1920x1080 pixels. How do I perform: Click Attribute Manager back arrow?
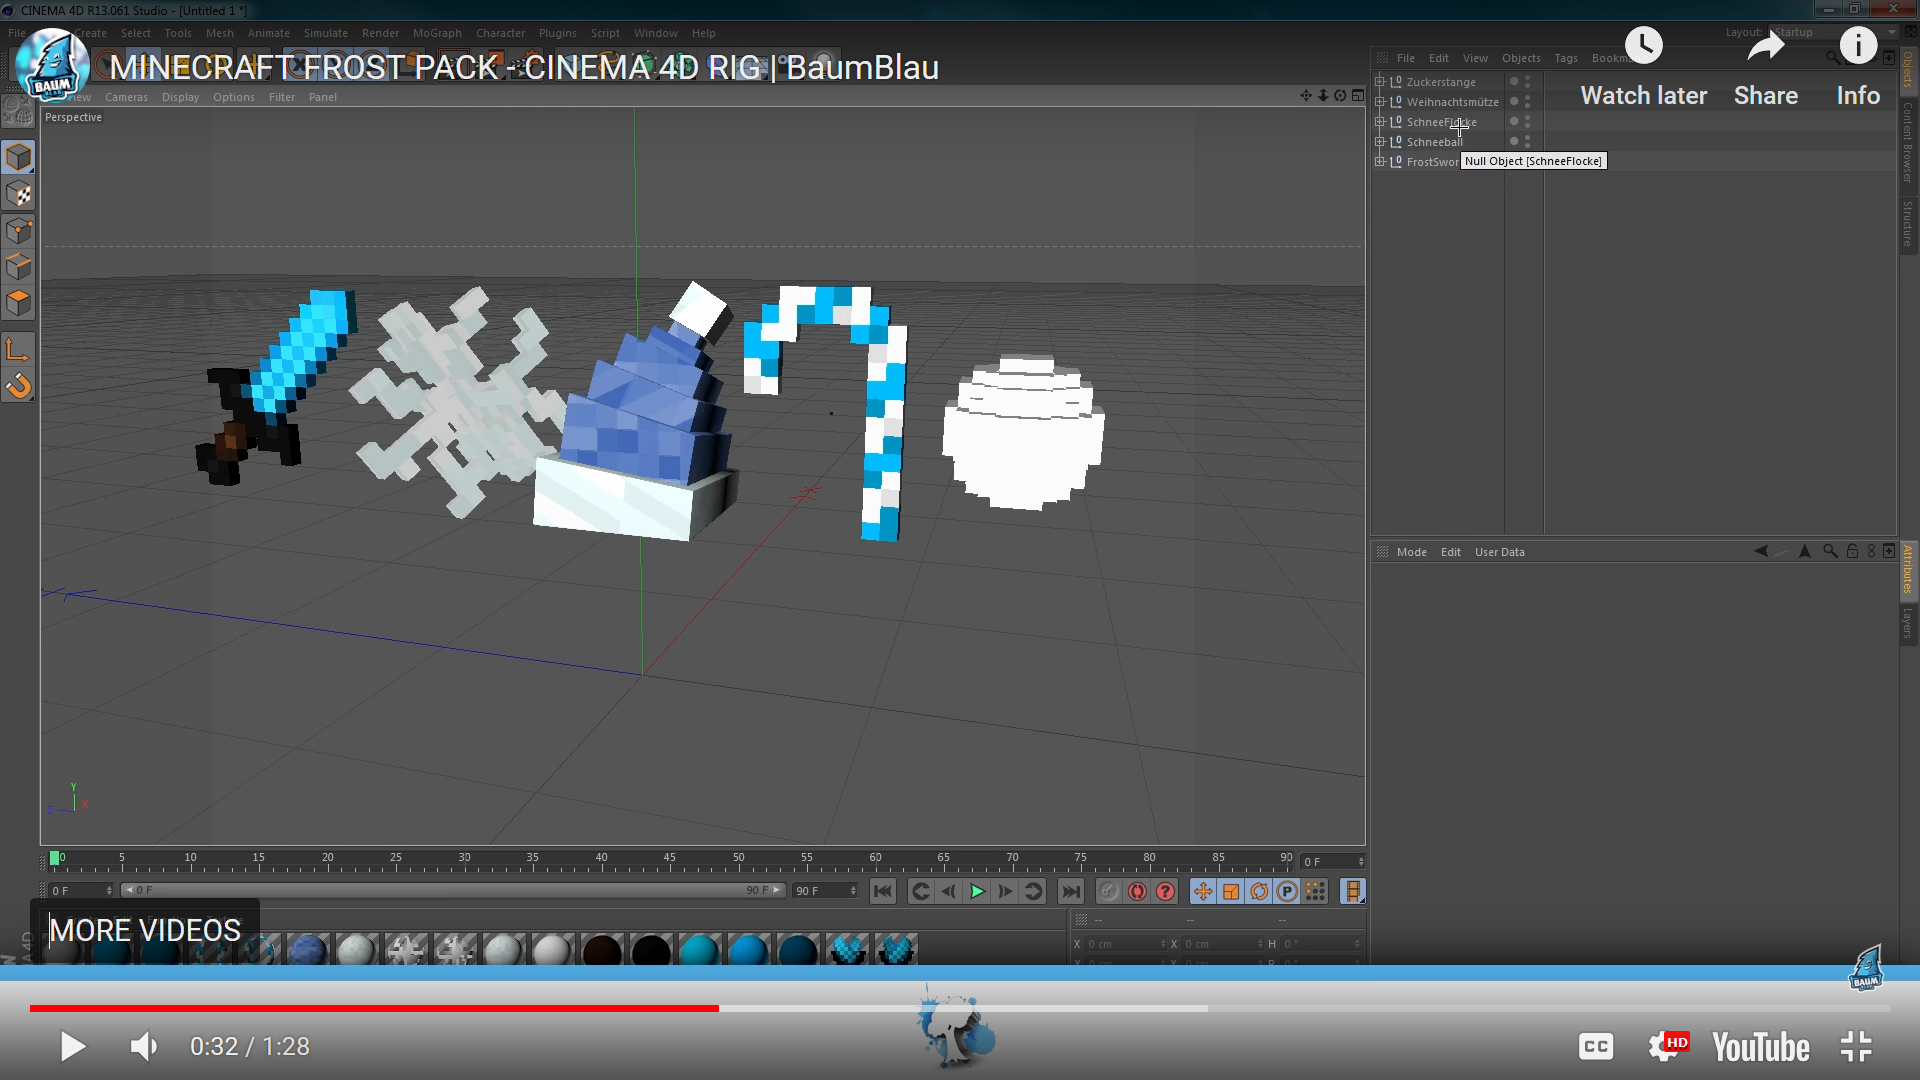coord(1761,551)
